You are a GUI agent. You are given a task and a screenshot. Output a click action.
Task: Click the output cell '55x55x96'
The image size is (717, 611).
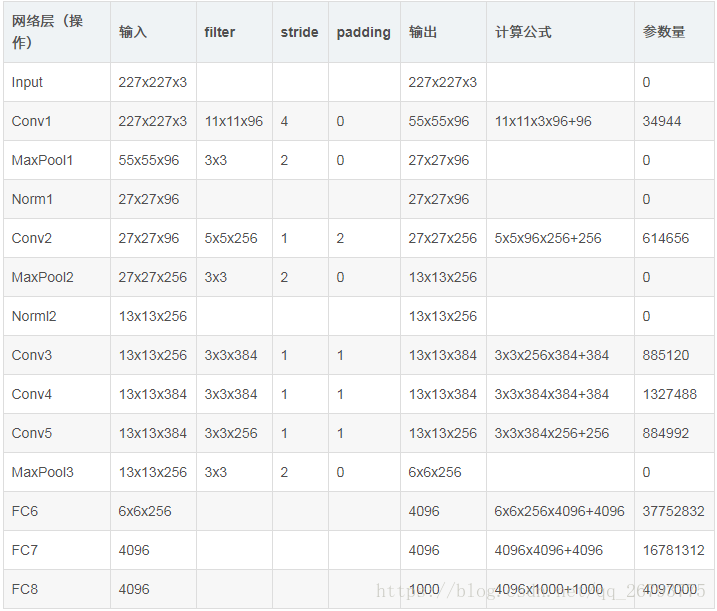[x=439, y=121]
